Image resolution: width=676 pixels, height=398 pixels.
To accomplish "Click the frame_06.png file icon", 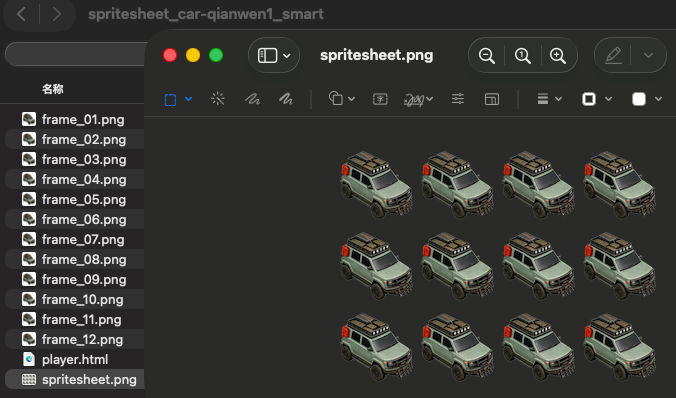I will click(x=29, y=219).
